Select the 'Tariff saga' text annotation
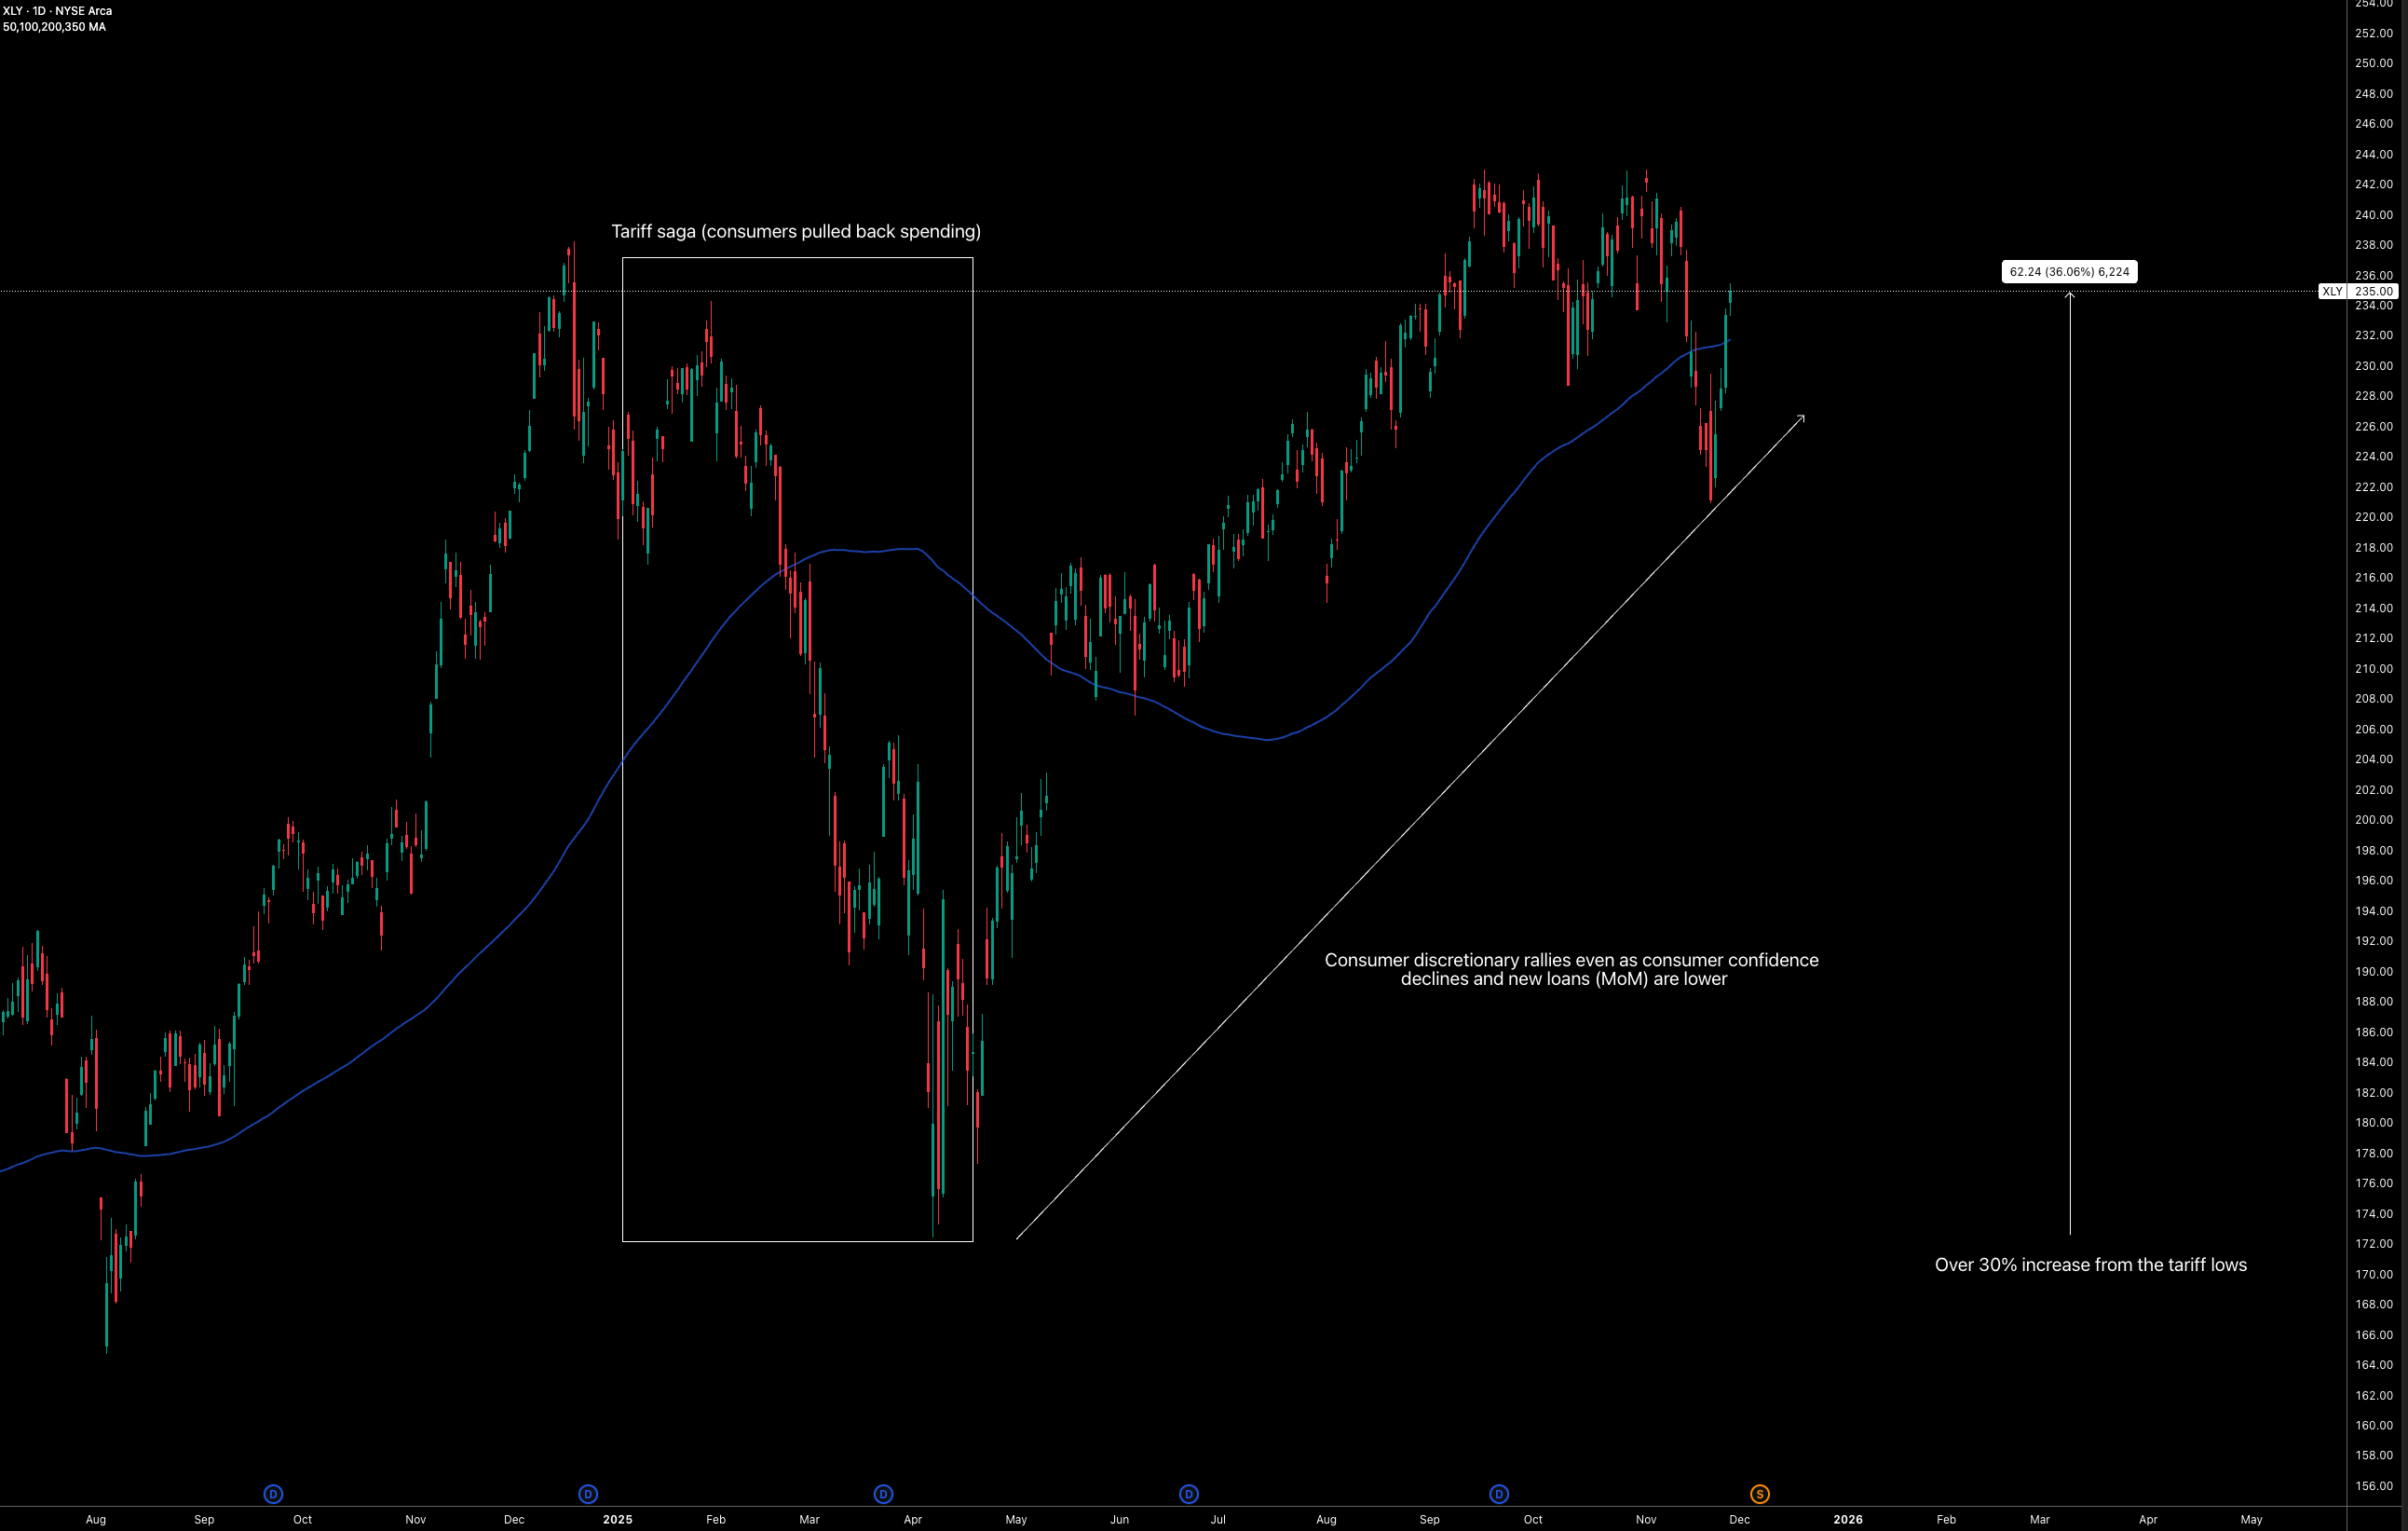The width and height of the screenshot is (2408, 1531). coord(795,231)
